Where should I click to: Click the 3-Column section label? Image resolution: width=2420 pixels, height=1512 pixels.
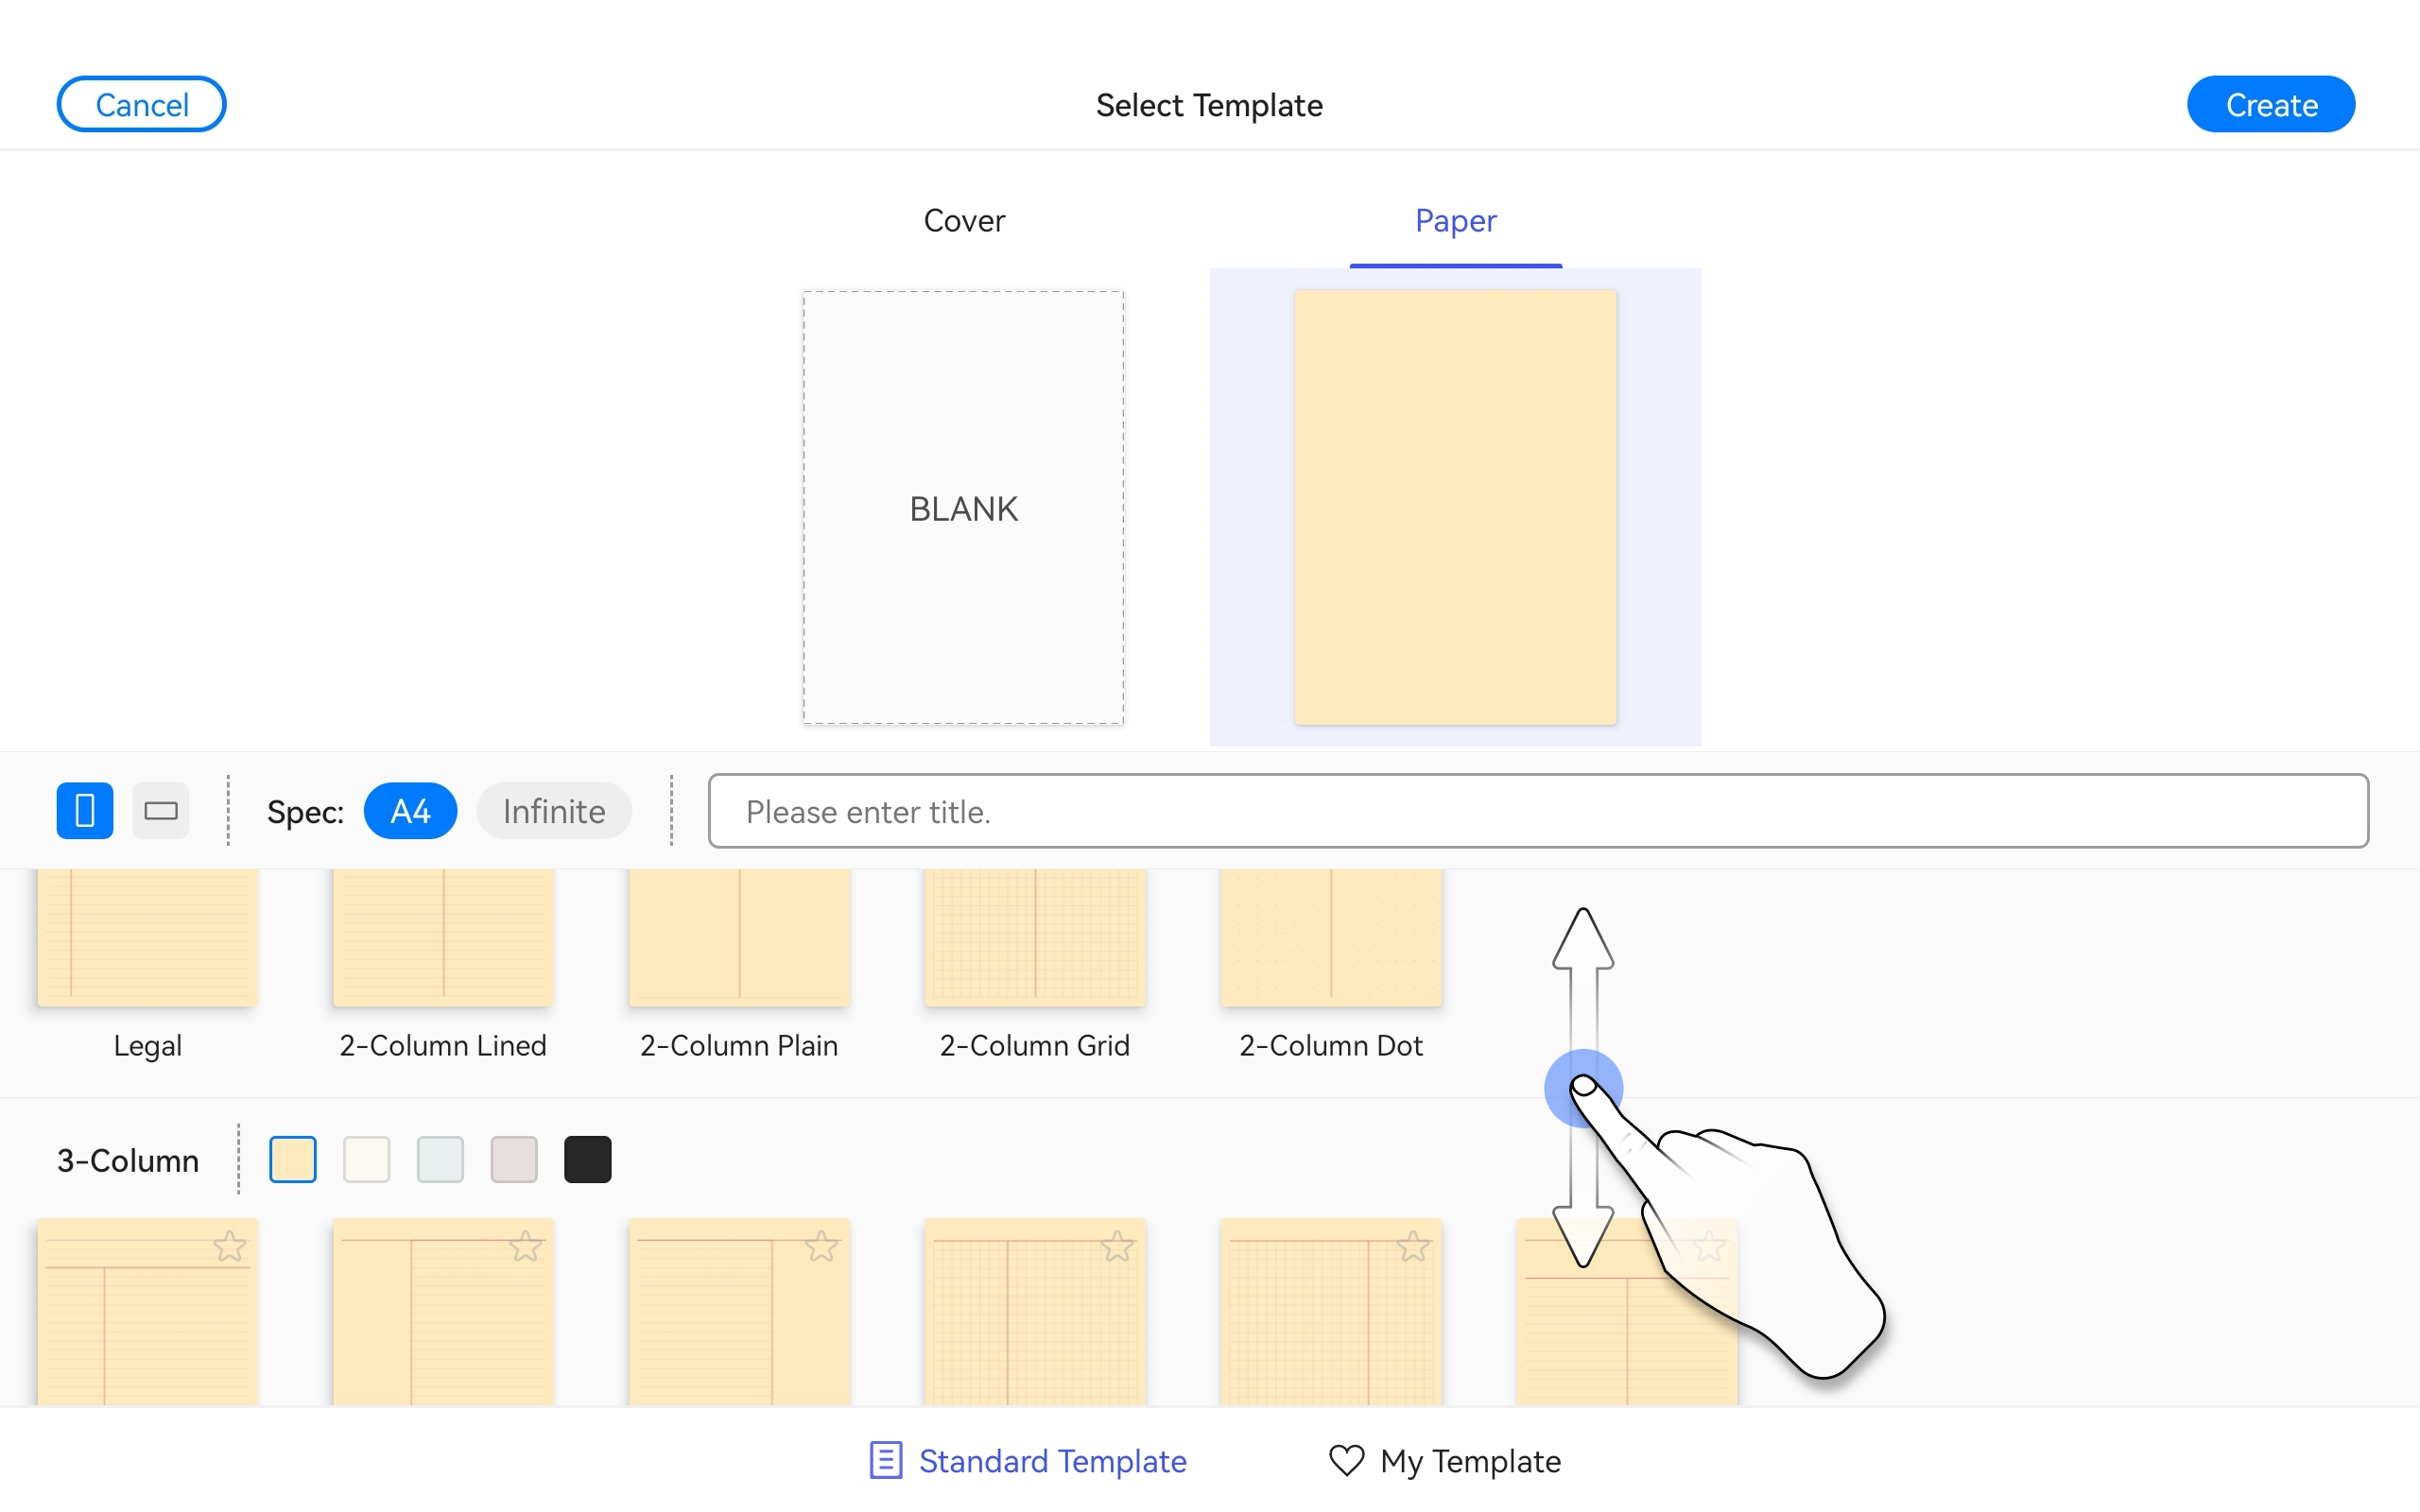coord(128,1160)
